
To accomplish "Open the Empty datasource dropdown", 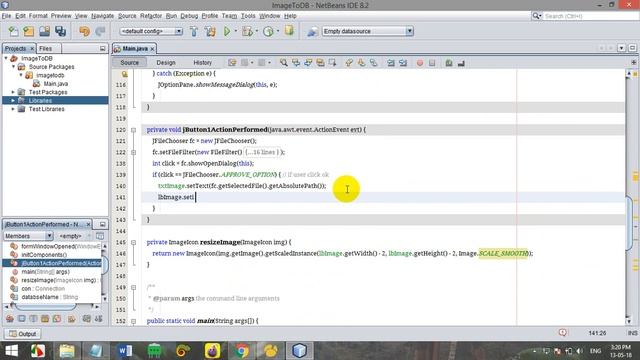I will click(409, 31).
